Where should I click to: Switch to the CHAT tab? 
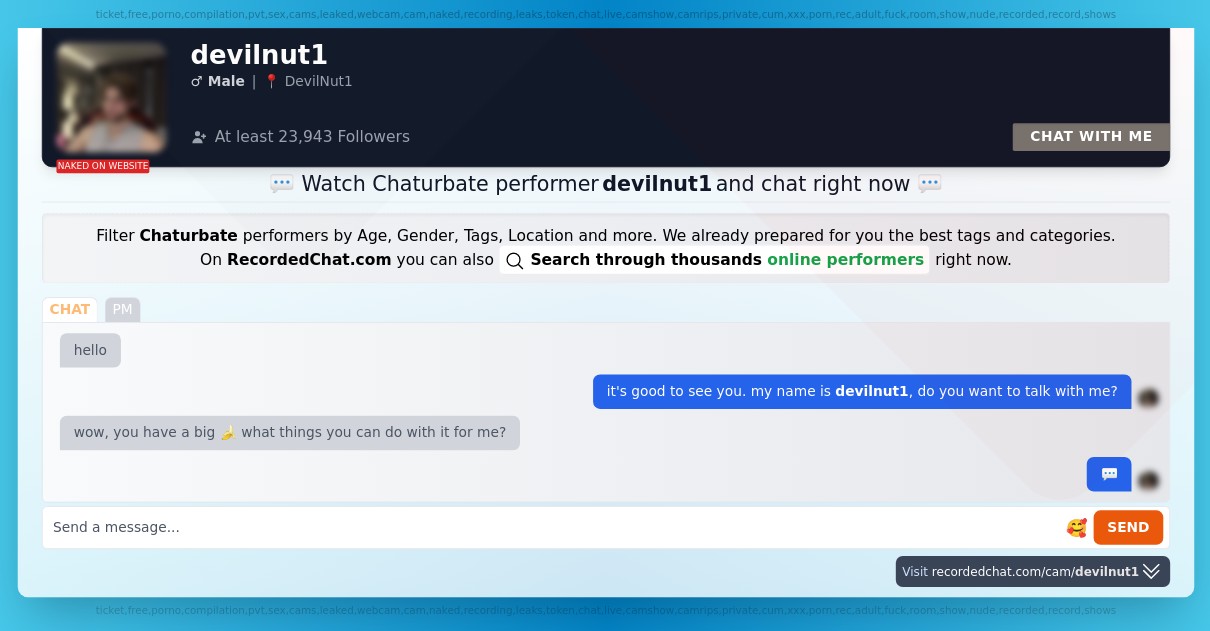[x=70, y=310]
